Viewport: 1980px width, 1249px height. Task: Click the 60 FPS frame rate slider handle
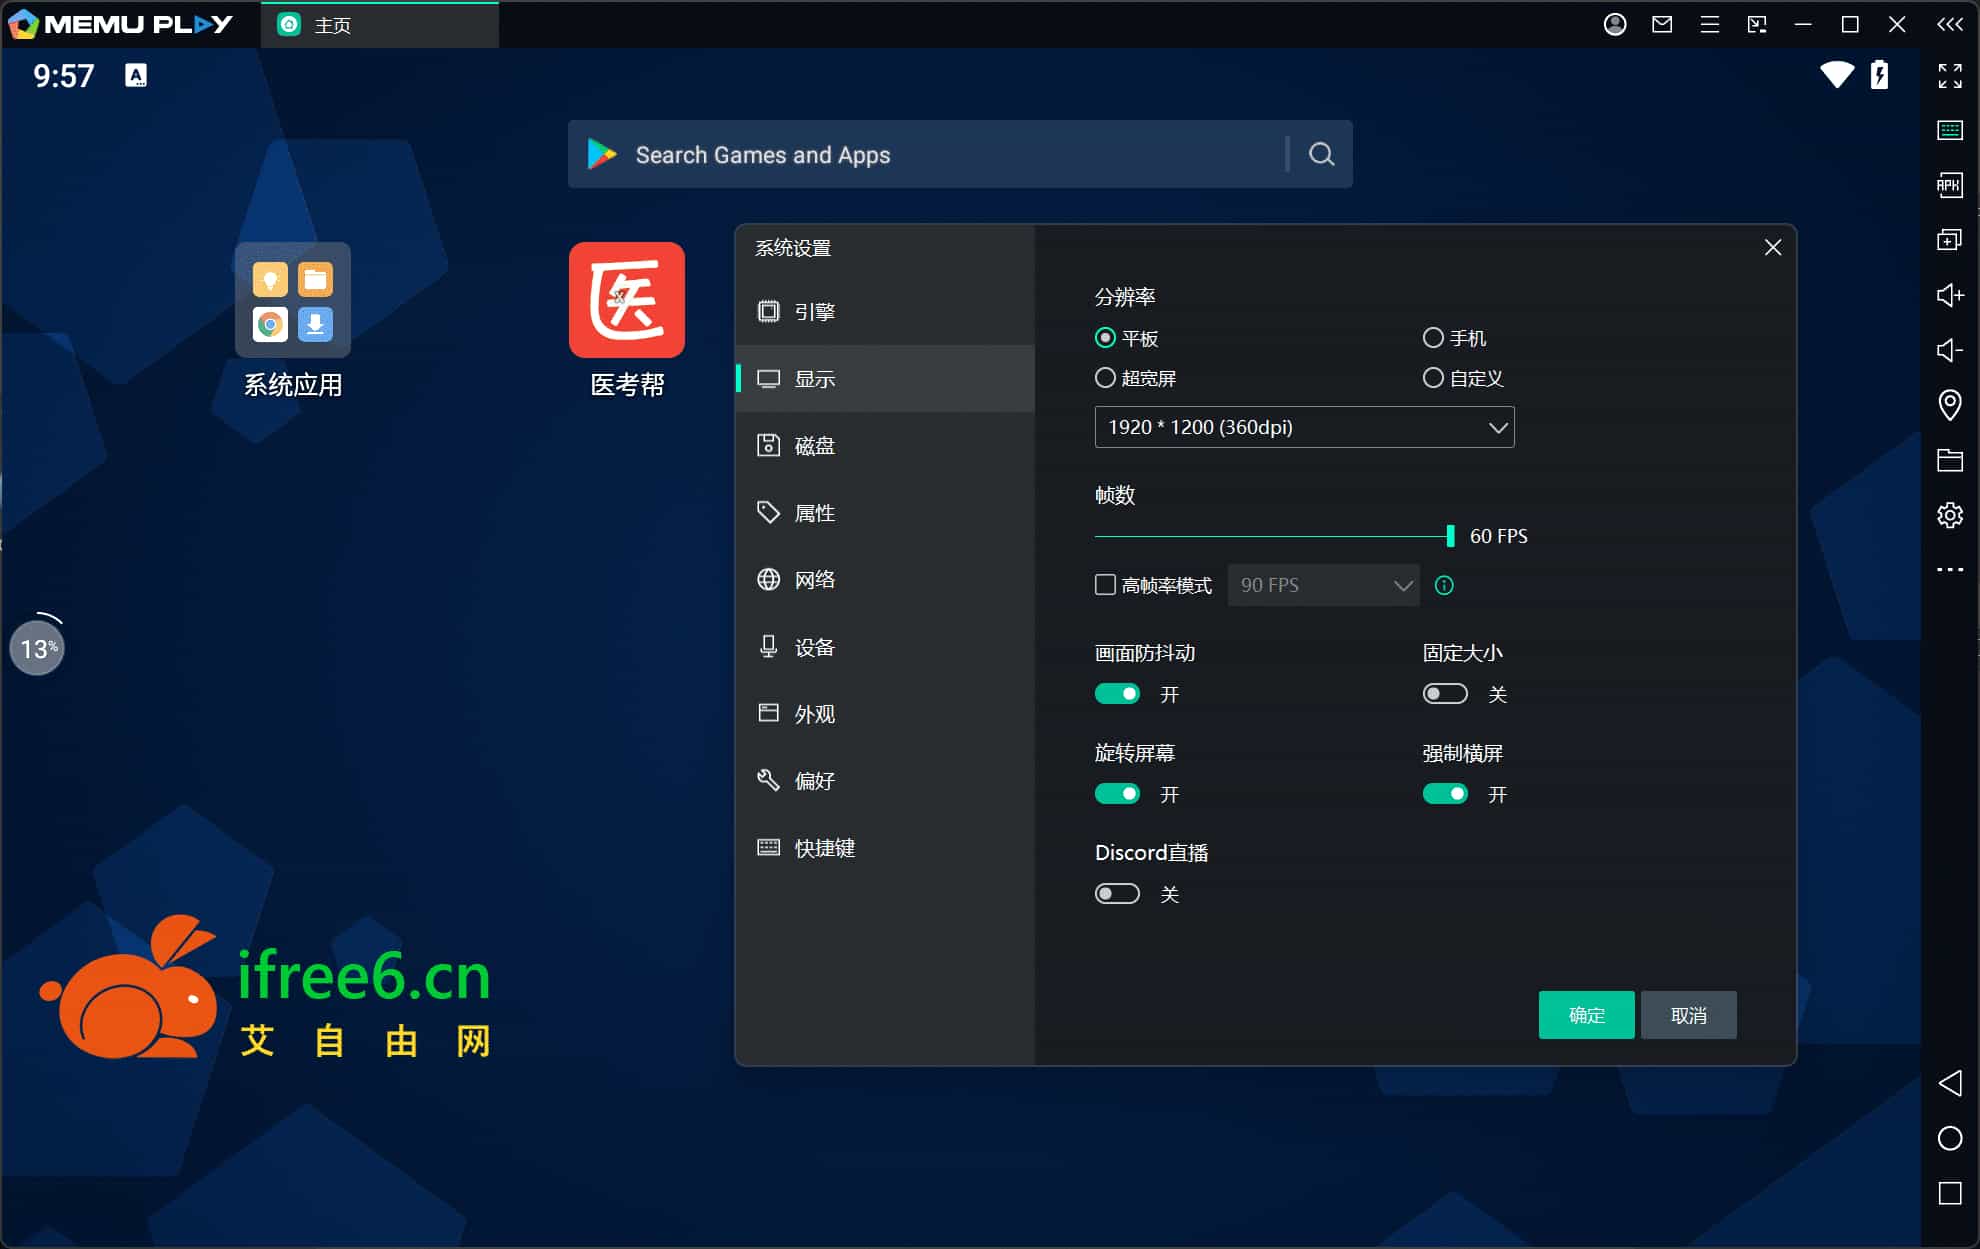click(1450, 536)
